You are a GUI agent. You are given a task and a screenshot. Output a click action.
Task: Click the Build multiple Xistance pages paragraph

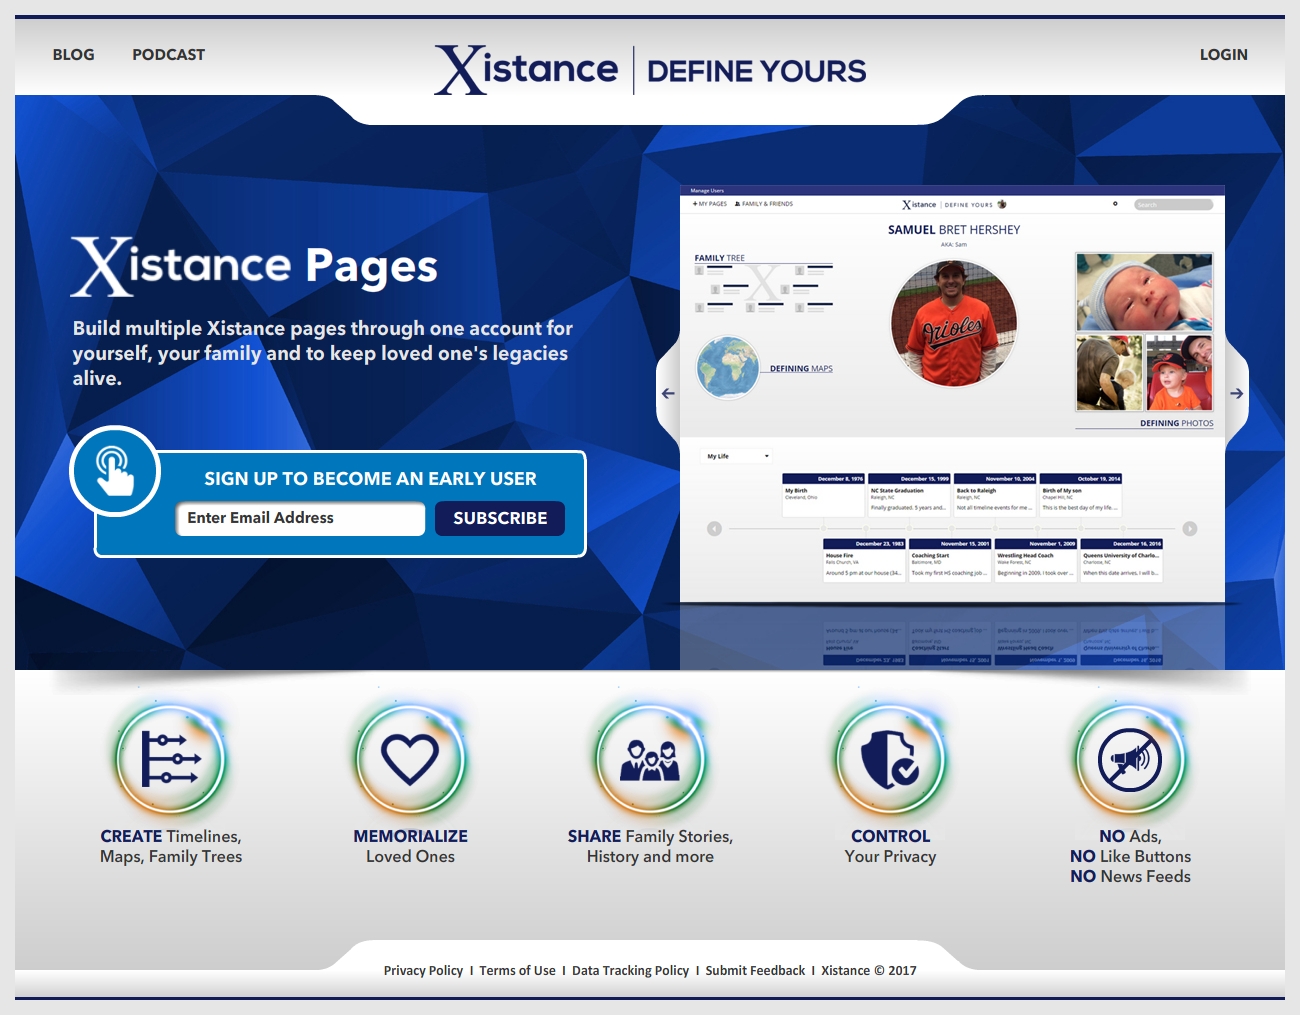click(x=322, y=354)
